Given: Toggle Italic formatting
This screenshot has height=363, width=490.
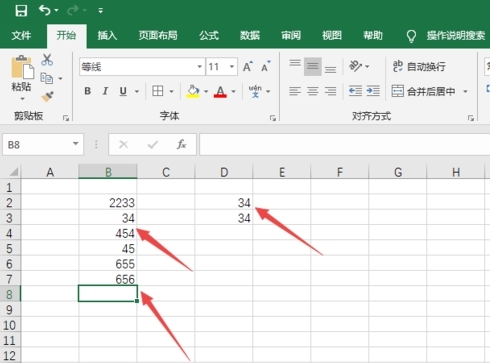Looking at the screenshot, I should point(105,91).
